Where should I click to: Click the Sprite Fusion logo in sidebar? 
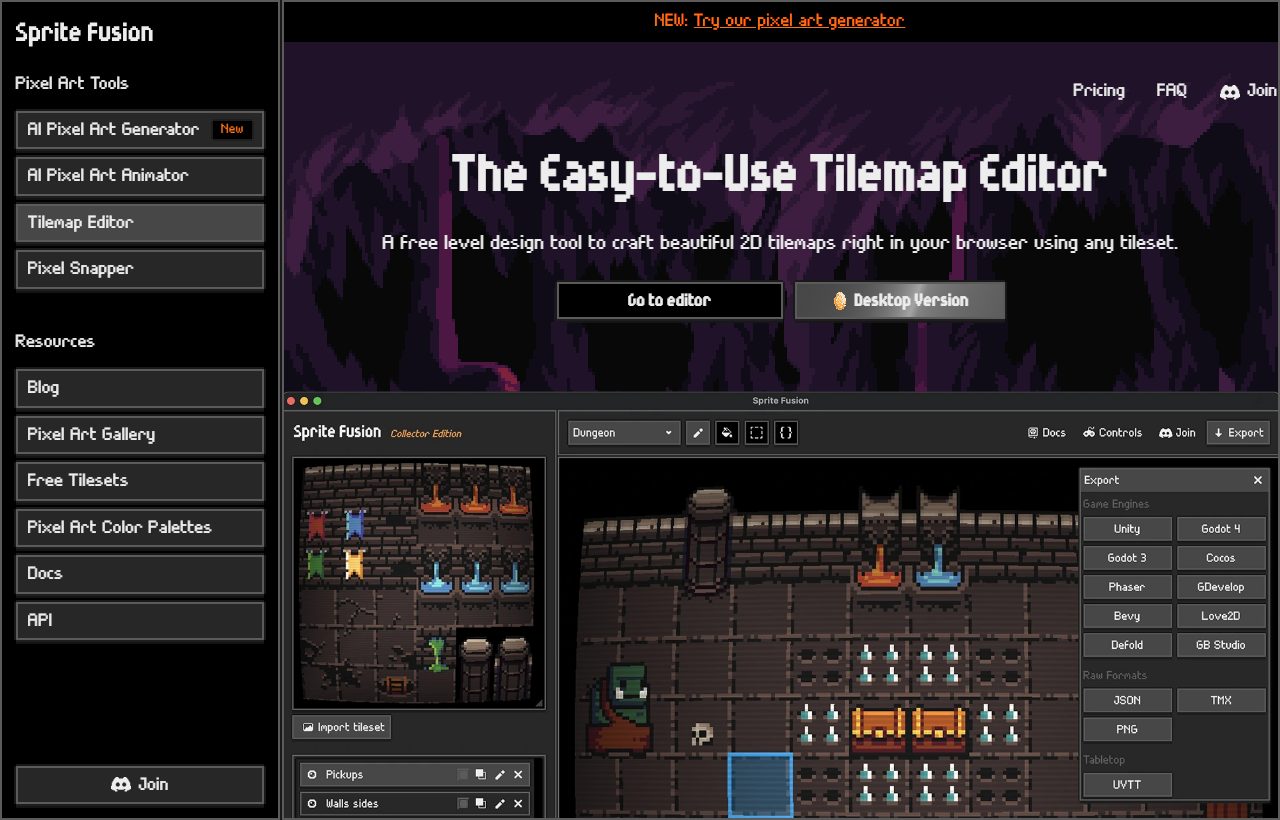click(x=84, y=32)
